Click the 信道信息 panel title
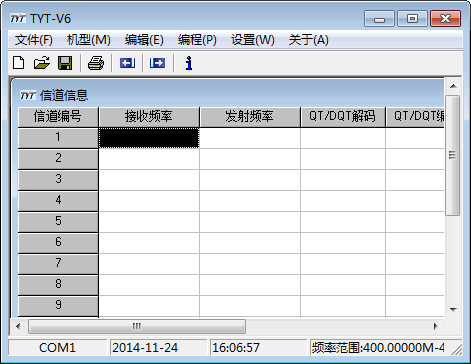Image resolution: width=471 pixels, height=364 pixels. click(64, 95)
